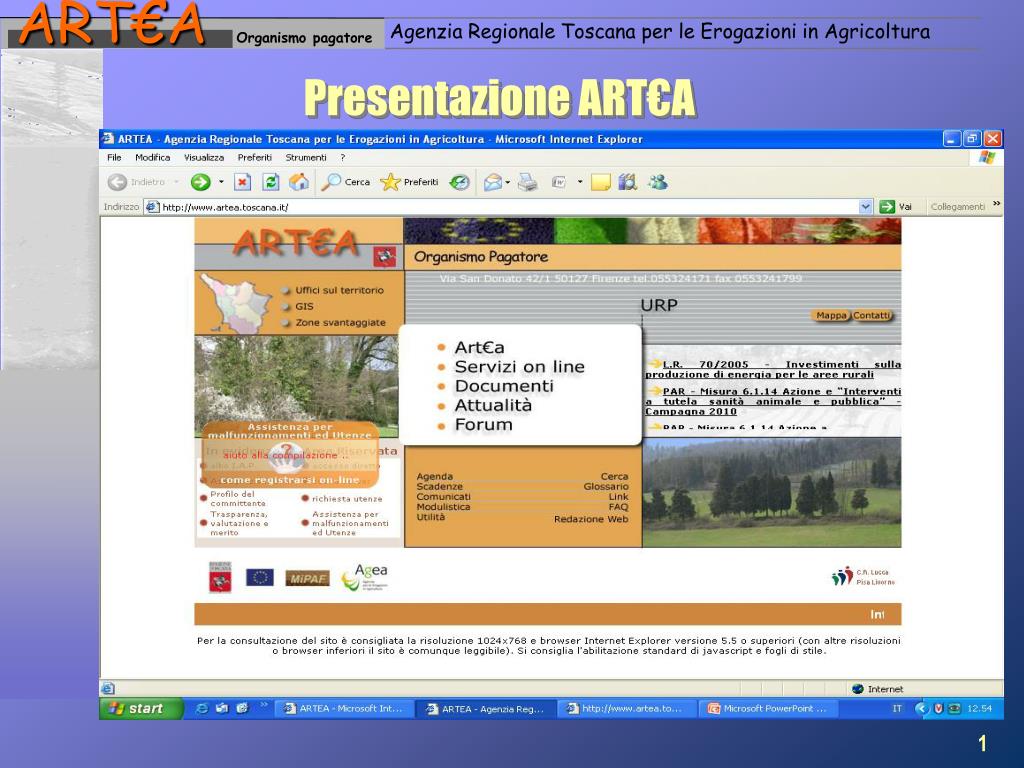Click the IT language indicator in tray
This screenshot has width=1024, height=768.
coord(897,709)
